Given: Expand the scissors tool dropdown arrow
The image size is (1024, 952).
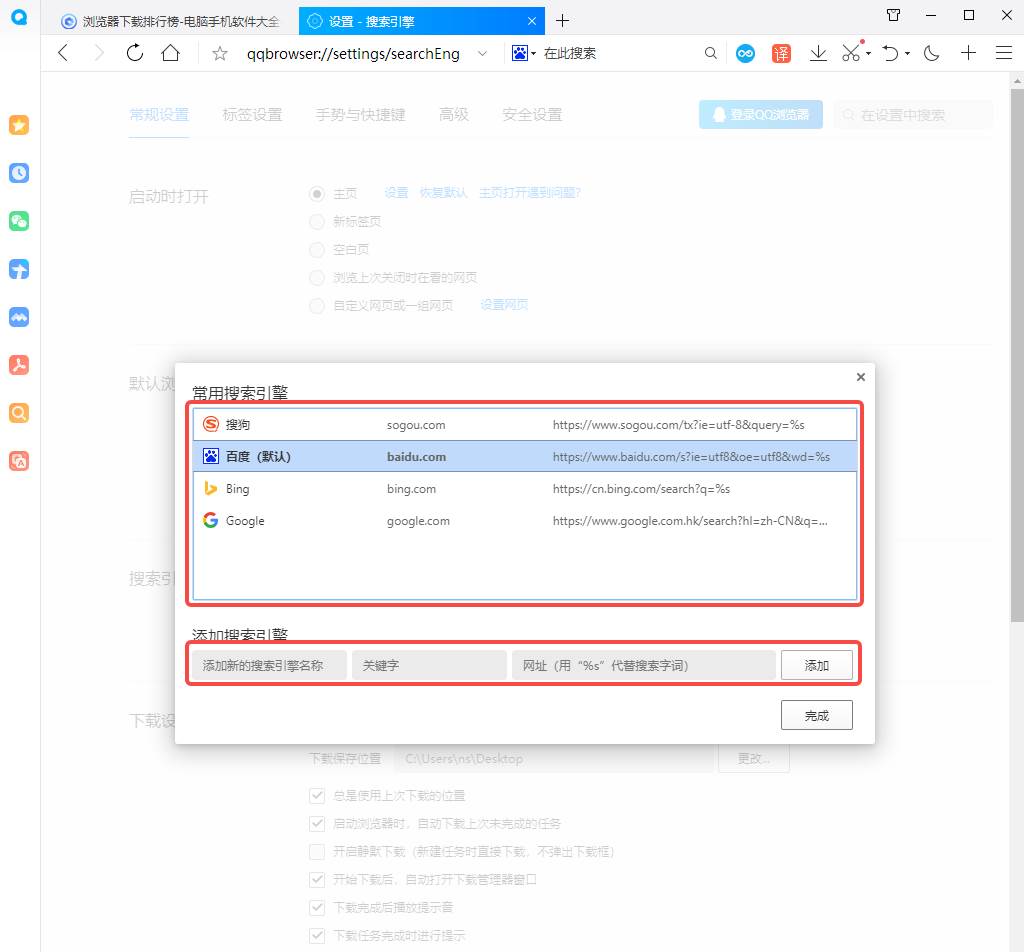Looking at the screenshot, I should coord(869,54).
